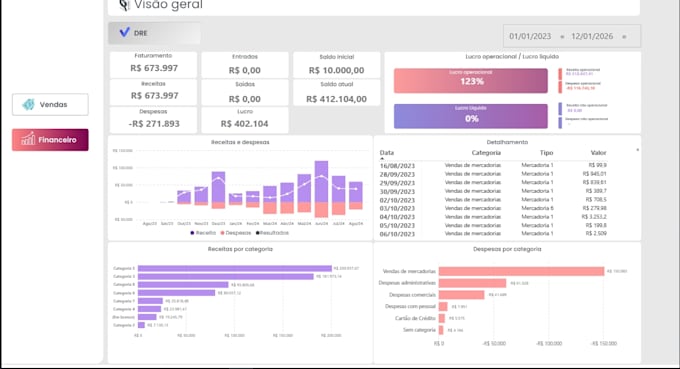Screen dimensions: 680x369
Task: Click the Jun/24 column in revenue chart
Action: (x=321, y=189)
